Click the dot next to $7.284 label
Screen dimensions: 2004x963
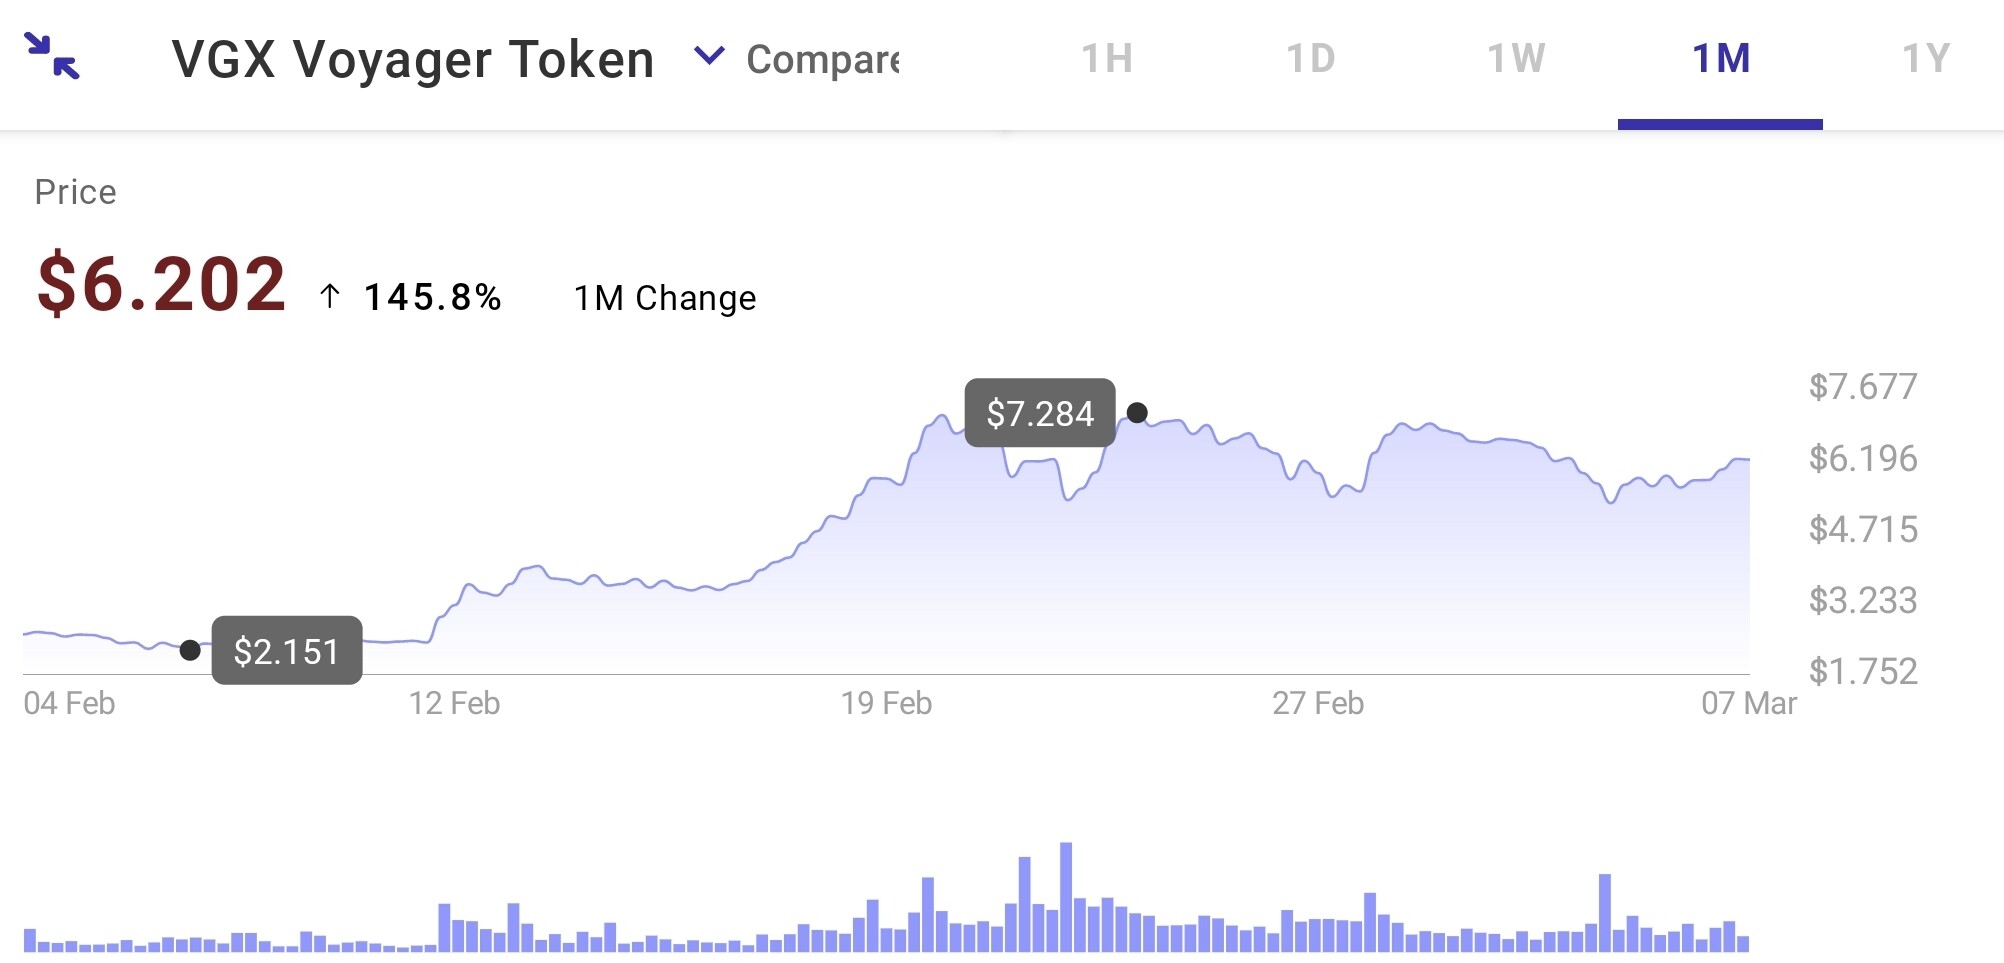(x=1138, y=412)
